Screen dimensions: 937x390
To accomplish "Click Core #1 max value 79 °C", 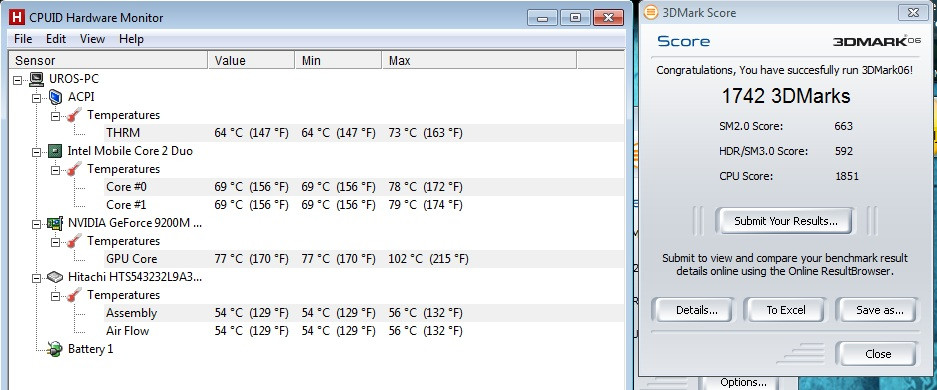I will pos(425,205).
